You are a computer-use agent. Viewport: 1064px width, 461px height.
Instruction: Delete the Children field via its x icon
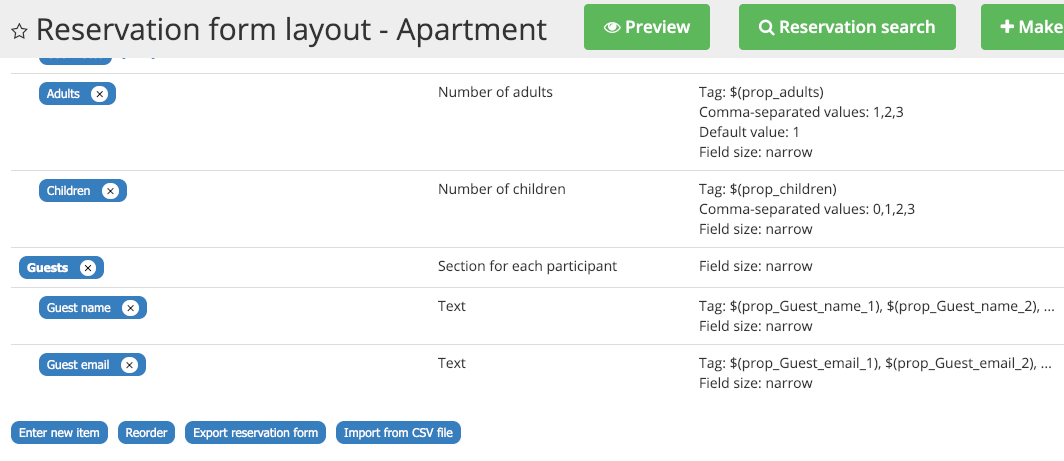pyautogui.click(x=110, y=191)
